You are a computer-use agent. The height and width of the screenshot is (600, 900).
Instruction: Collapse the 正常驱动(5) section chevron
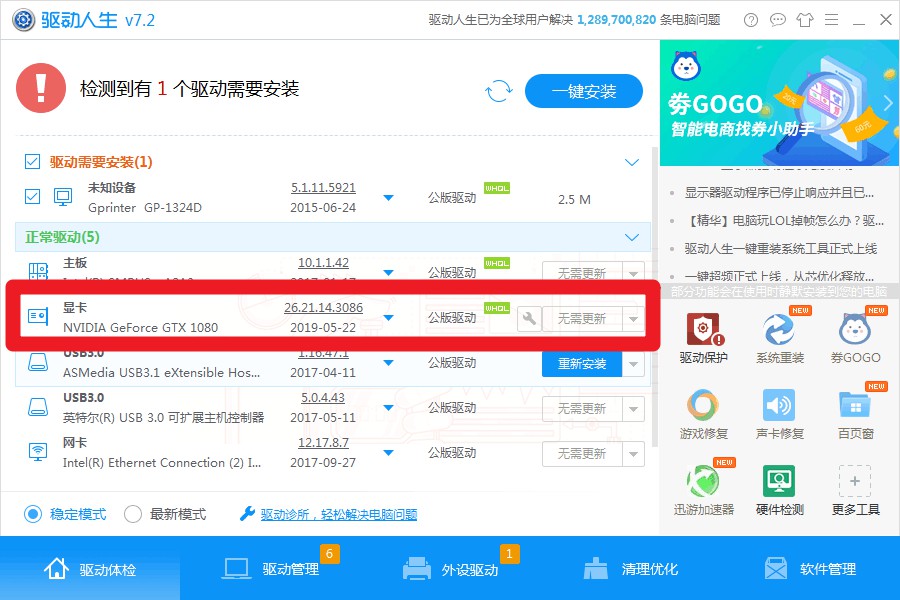coord(631,238)
